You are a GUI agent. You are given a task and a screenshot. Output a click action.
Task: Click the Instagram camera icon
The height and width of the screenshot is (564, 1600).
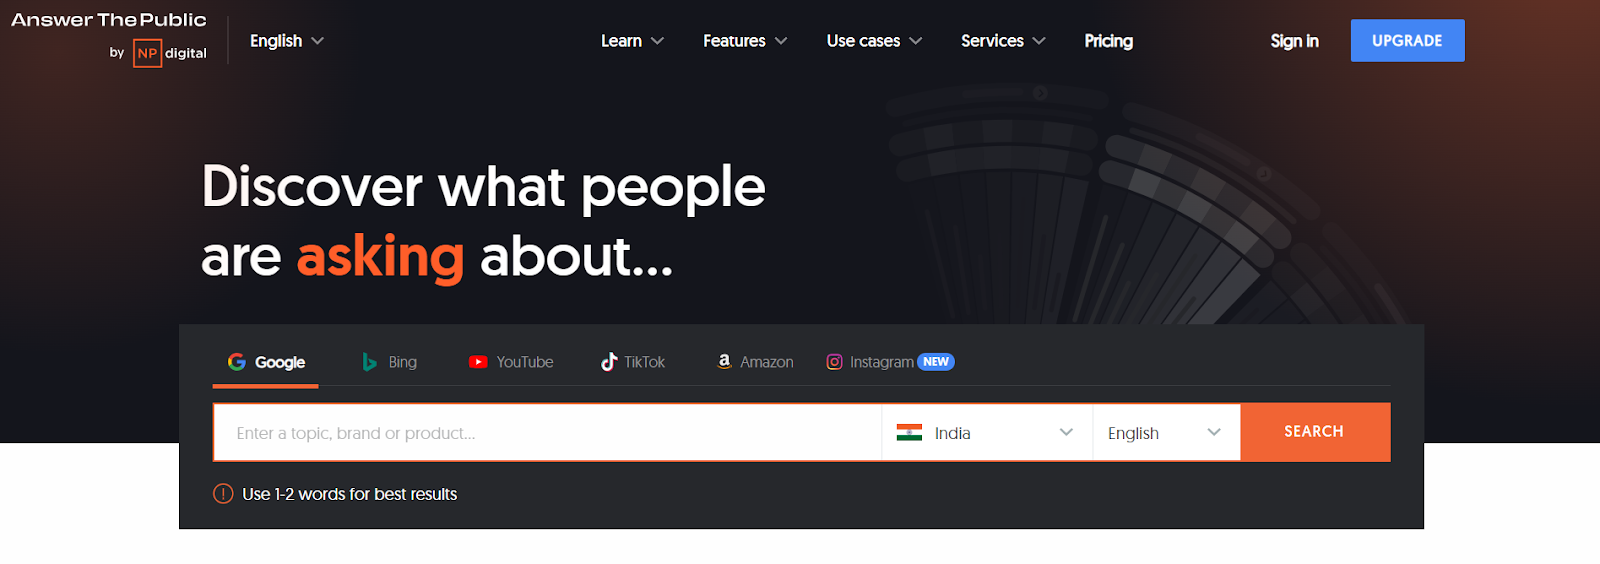click(x=834, y=362)
